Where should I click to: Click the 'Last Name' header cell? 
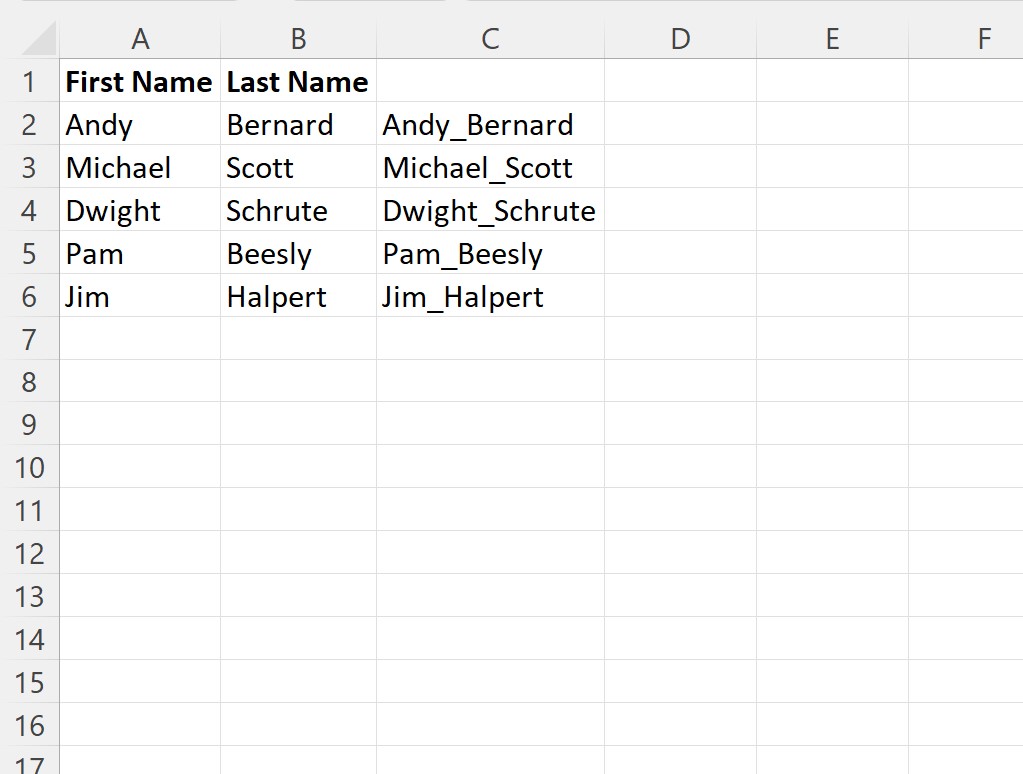(x=298, y=81)
